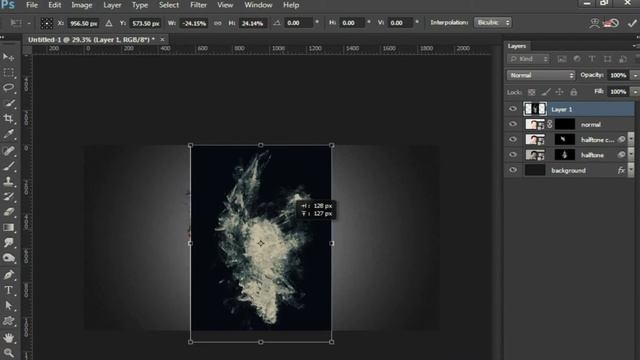Select the Lasso tool

(8, 88)
